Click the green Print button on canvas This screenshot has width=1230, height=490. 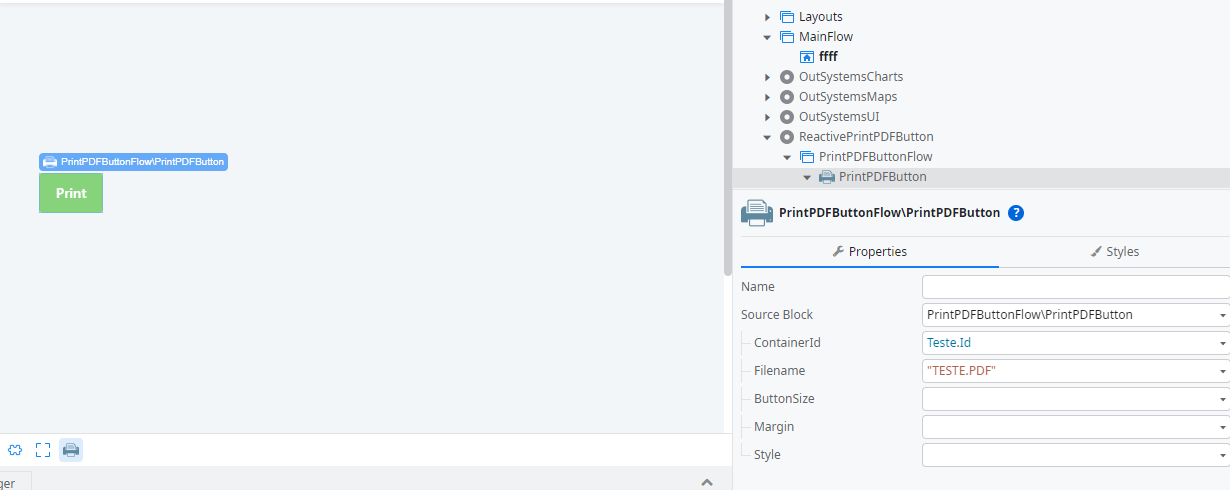tap(71, 193)
